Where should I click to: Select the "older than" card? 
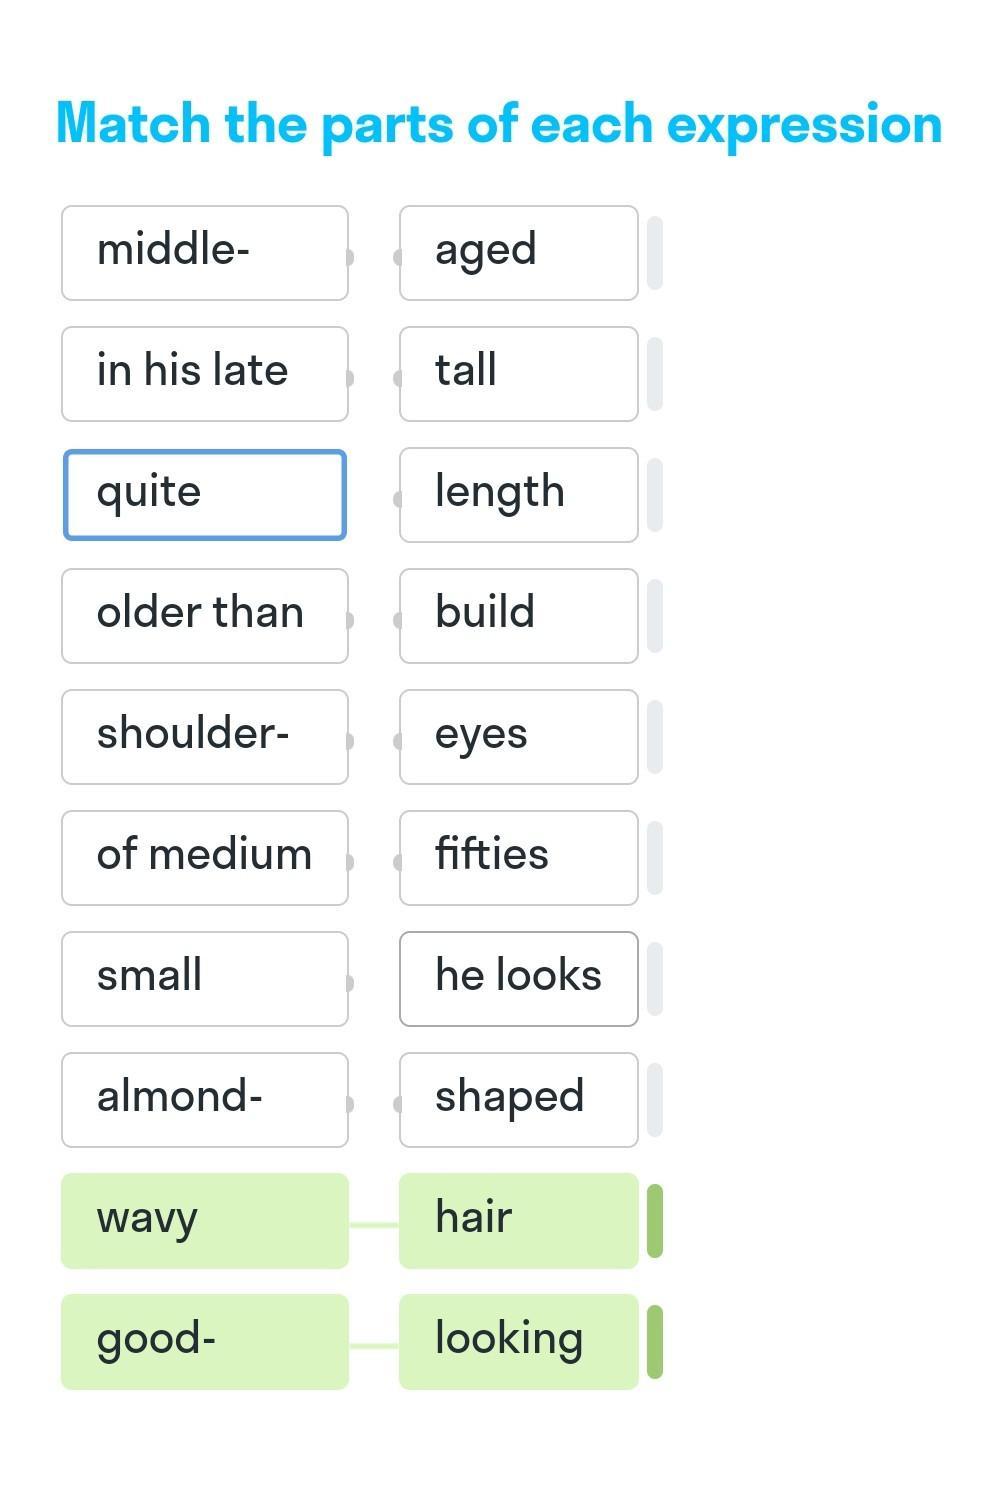click(x=205, y=616)
